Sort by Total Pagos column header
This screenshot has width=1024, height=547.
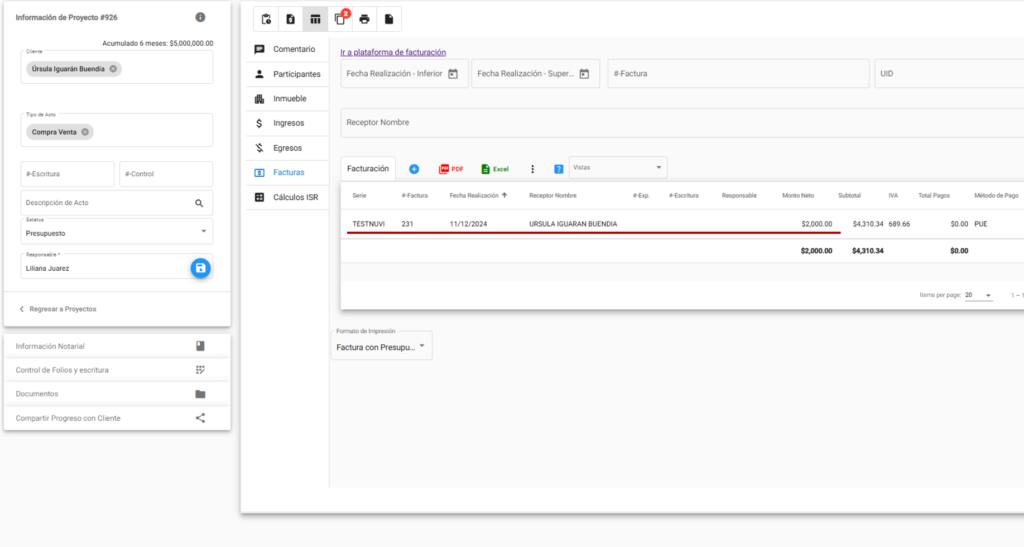pos(934,196)
